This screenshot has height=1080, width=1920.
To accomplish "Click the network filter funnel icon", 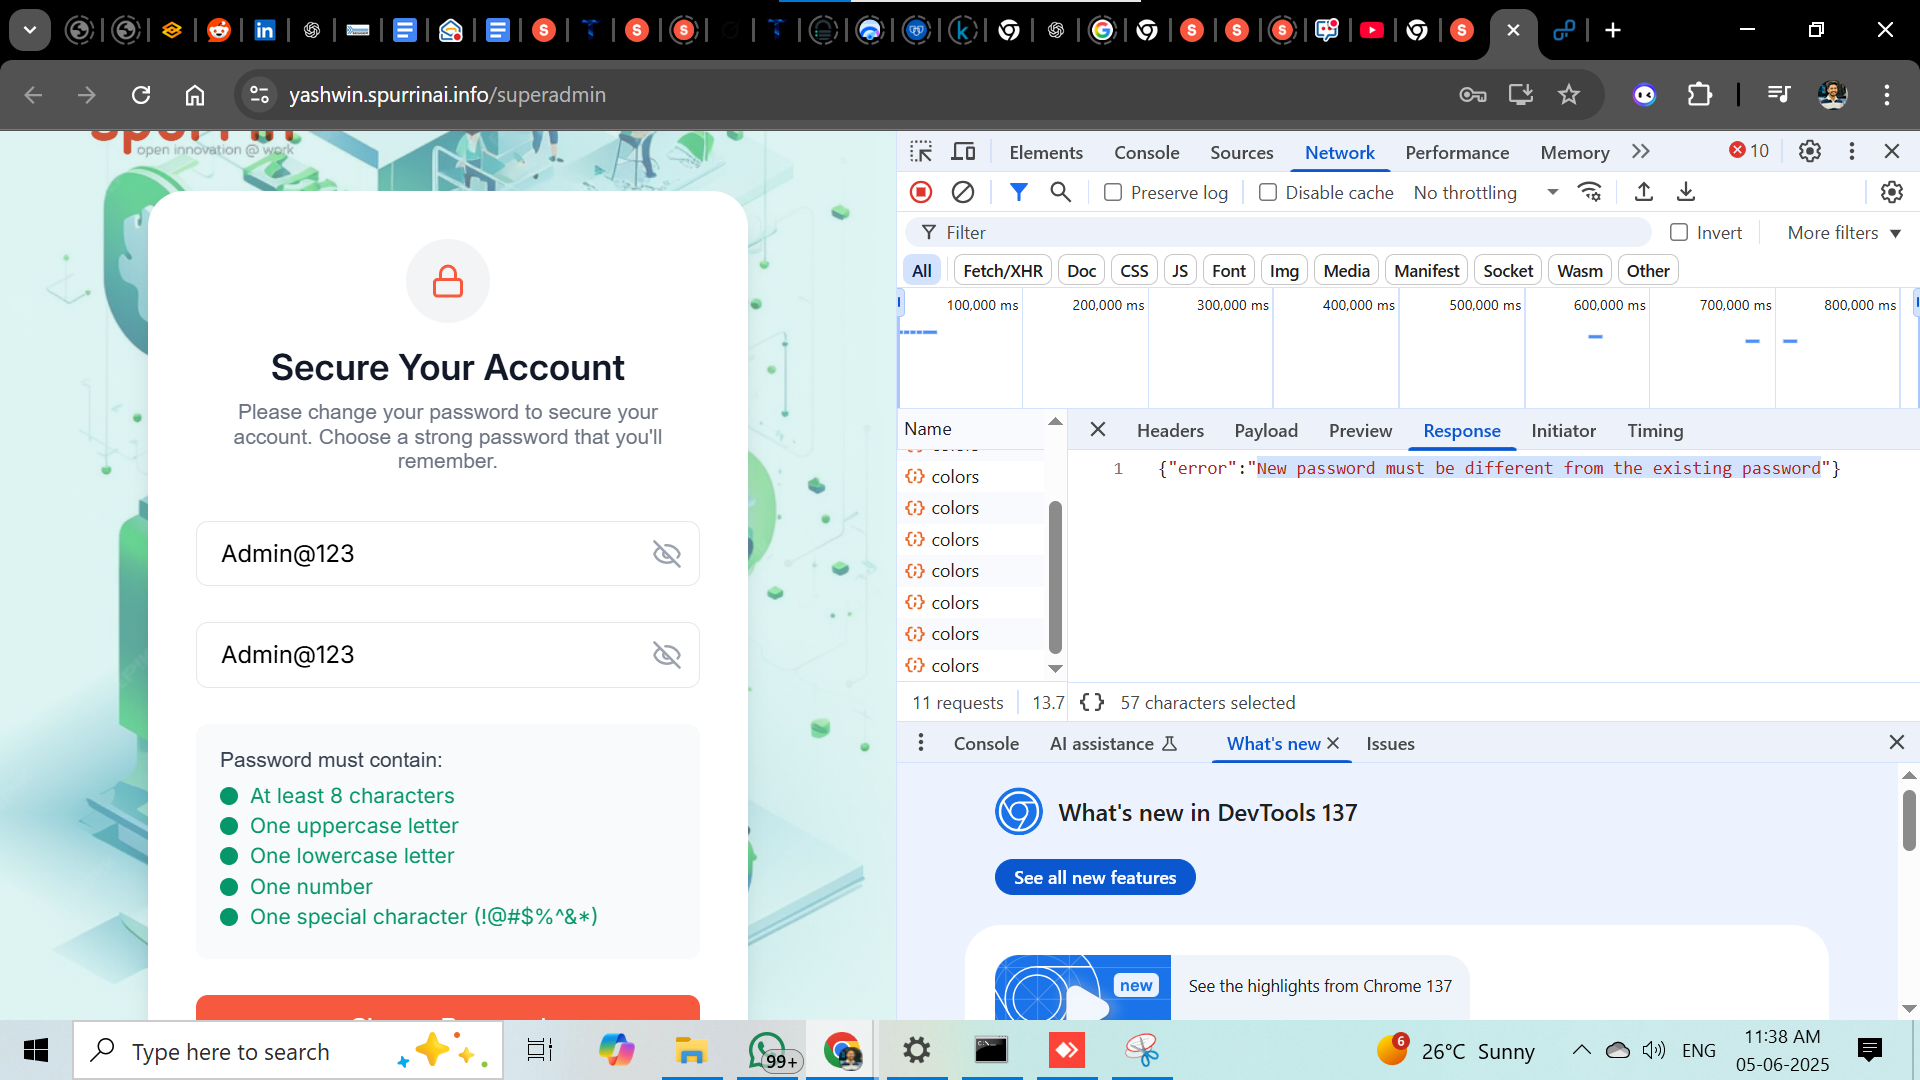I will 1018,192.
